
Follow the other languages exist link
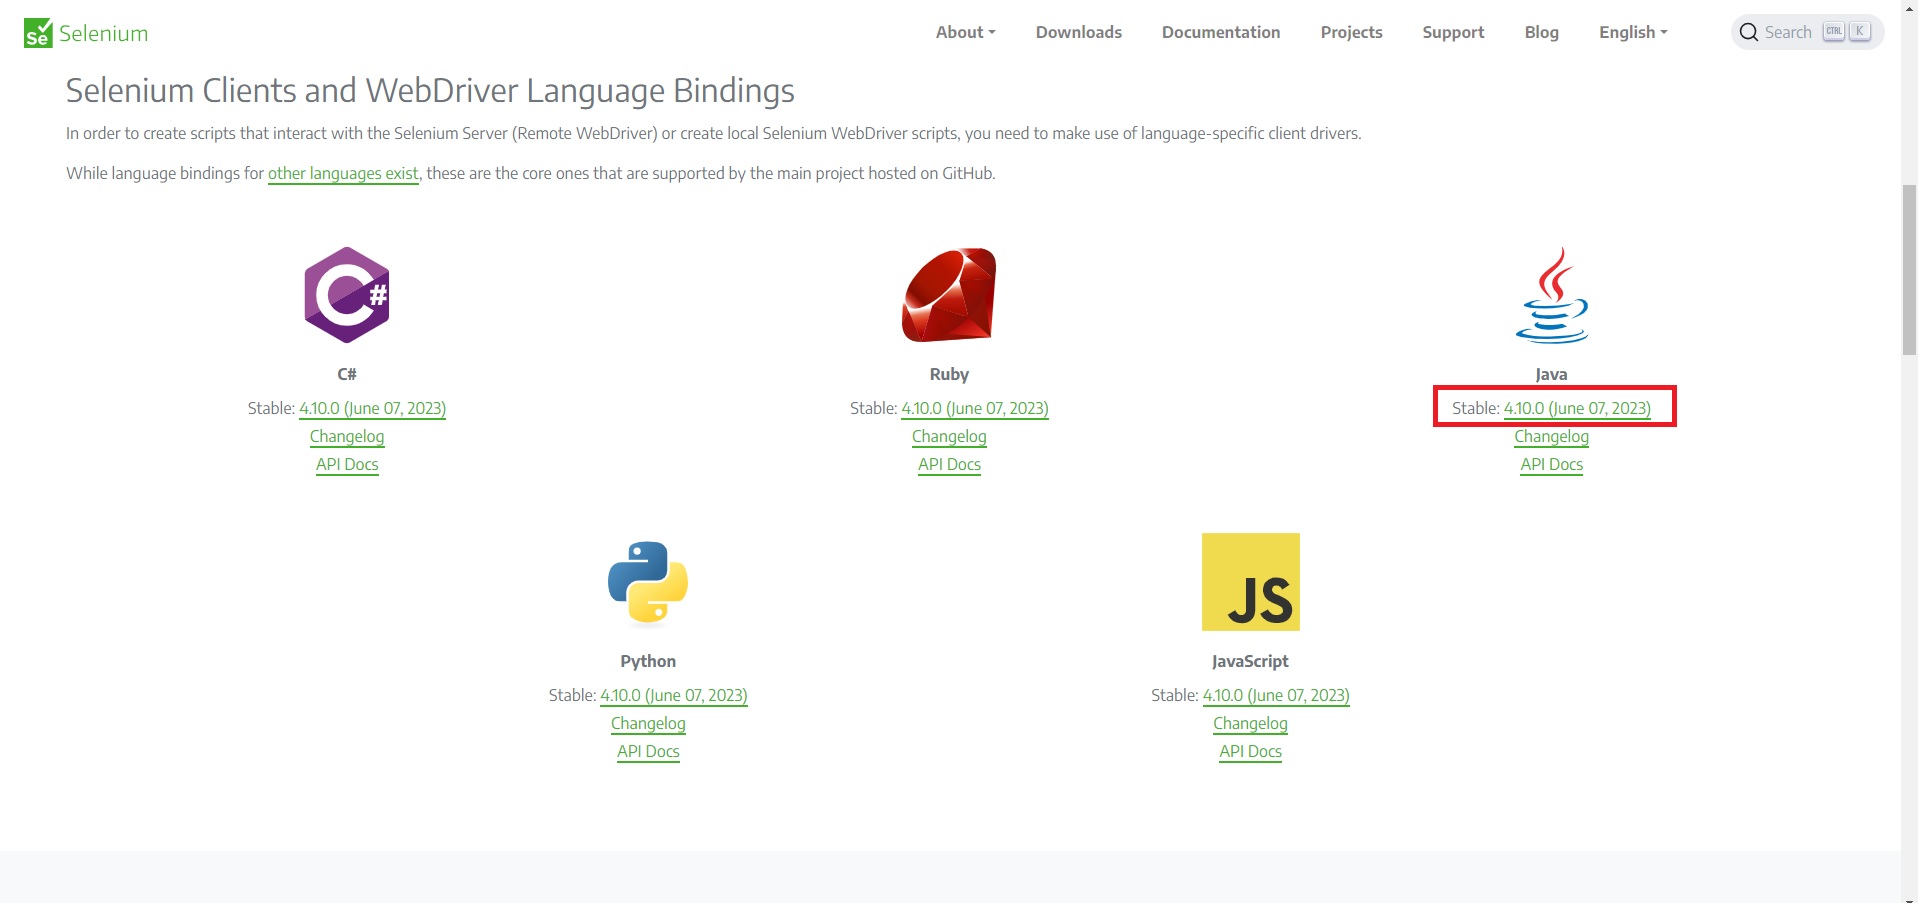(x=343, y=173)
